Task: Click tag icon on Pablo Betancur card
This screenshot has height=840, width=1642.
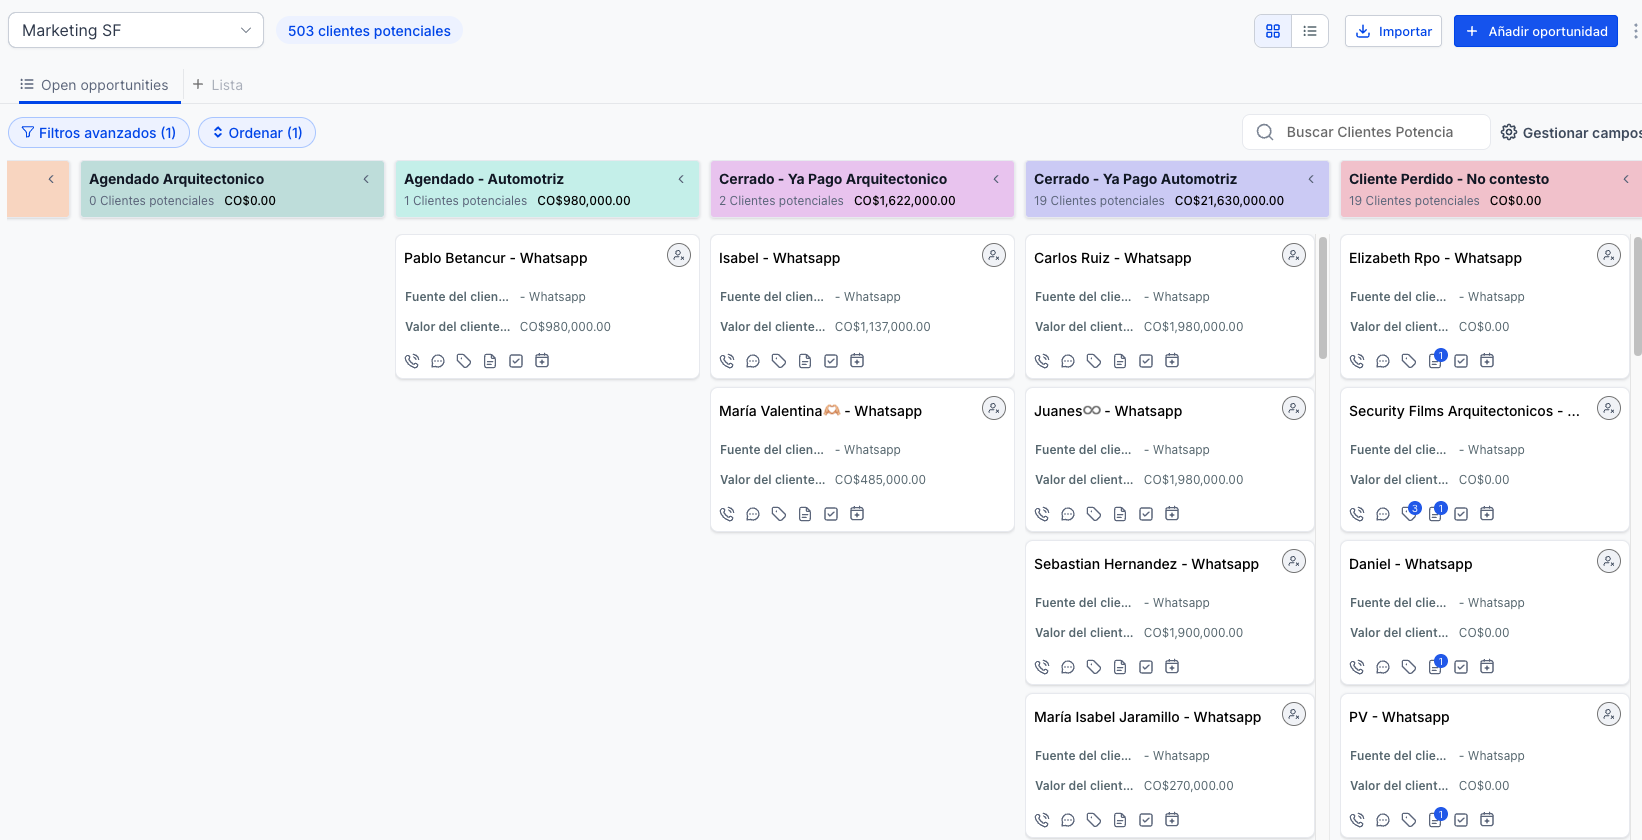Action: pyautogui.click(x=464, y=361)
